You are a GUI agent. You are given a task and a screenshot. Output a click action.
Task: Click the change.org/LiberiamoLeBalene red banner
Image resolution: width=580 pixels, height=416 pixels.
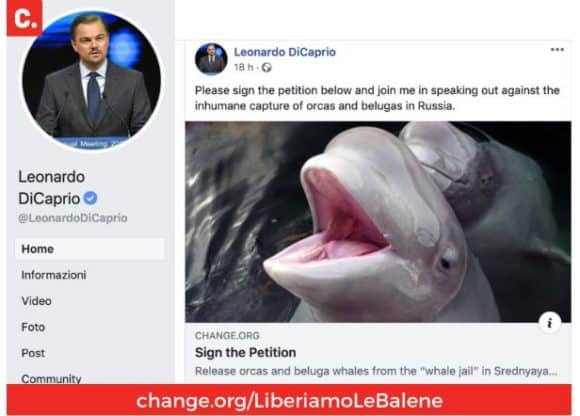tap(289, 400)
